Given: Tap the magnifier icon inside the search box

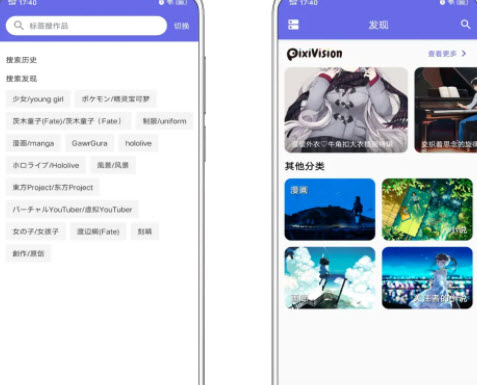Looking at the screenshot, I should pos(19,25).
